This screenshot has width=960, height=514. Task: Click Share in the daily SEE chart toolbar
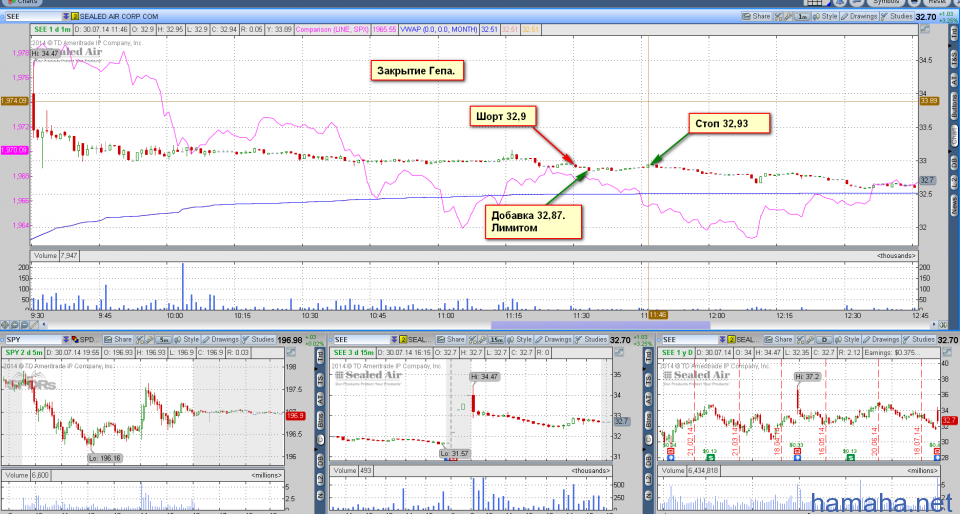[x=779, y=340]
